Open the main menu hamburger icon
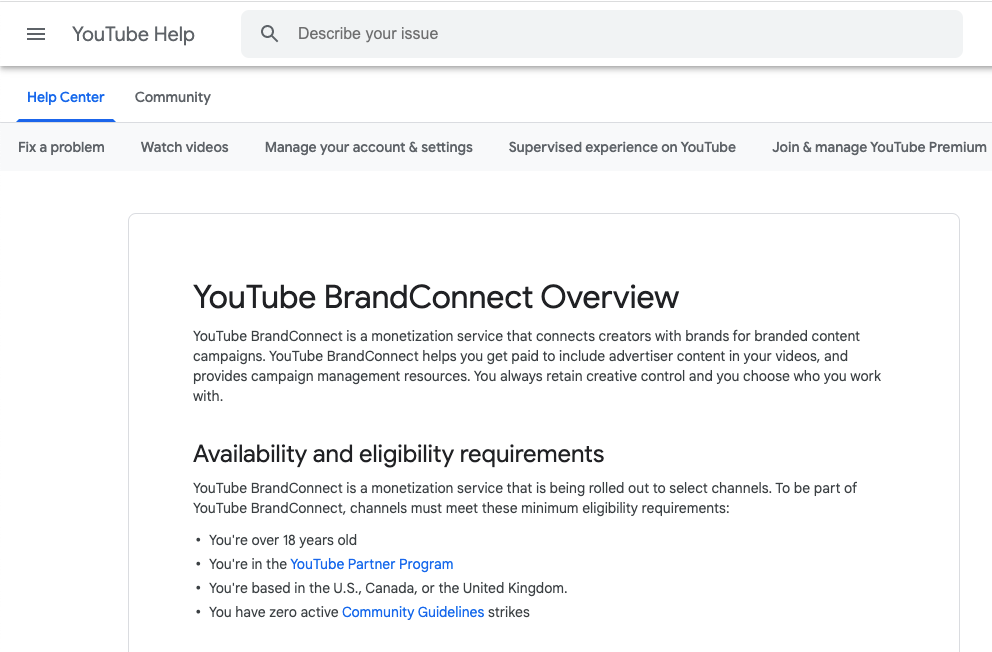 click(36, 34)
